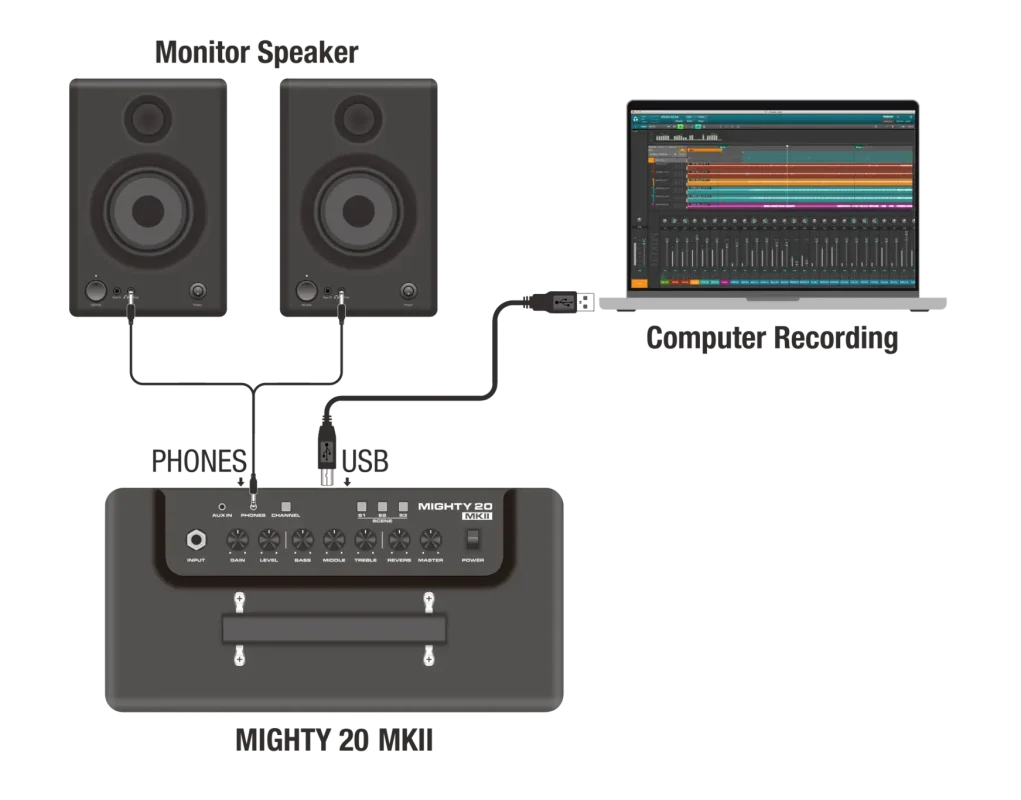Click the "Computer Recording" caption
The width and height of the screenshot is (1021, 800).
click(772, 338)
